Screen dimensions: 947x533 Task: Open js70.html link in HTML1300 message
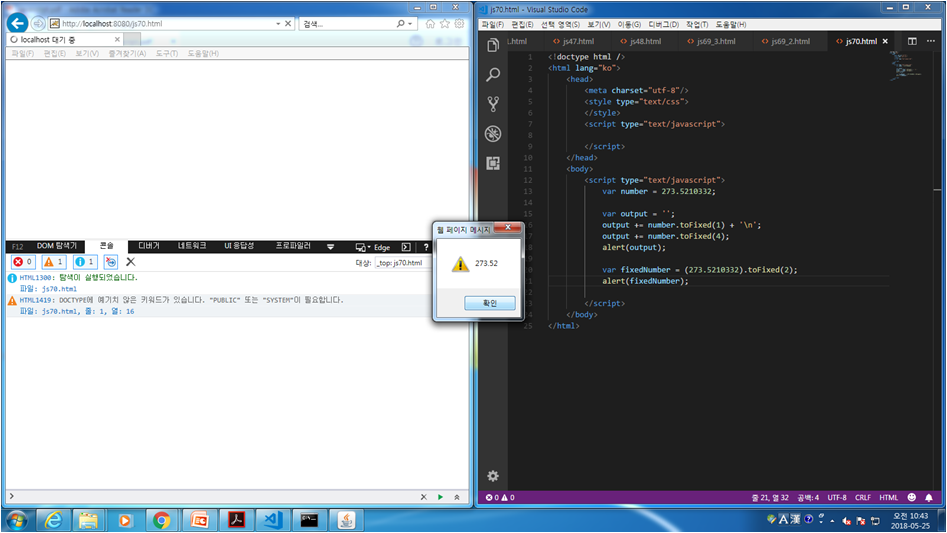click(x=59, y=289)
